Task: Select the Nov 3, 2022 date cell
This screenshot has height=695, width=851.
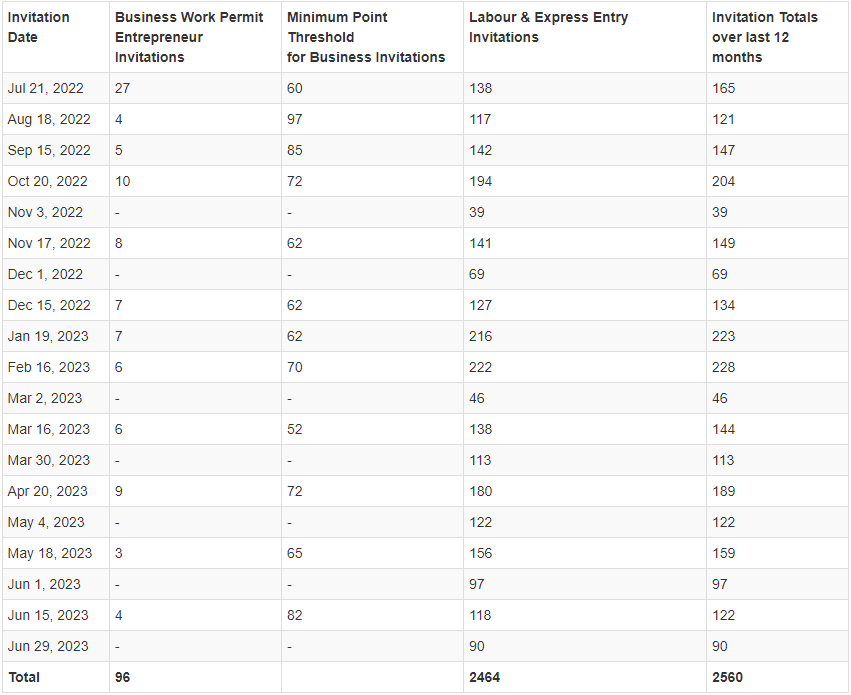Action: coord(45,212)
